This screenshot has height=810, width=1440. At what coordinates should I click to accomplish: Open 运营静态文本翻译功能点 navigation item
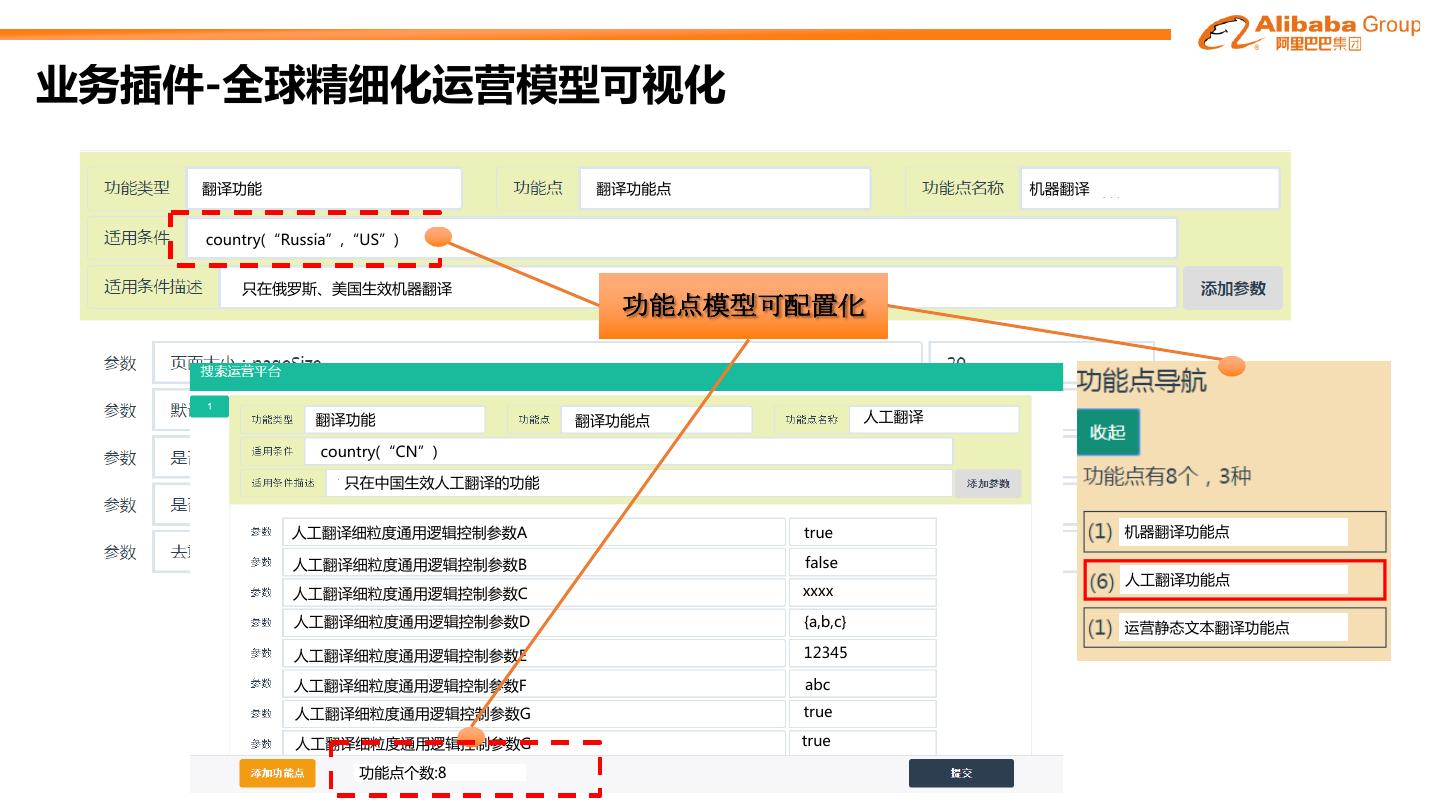tap(1234, 628)
